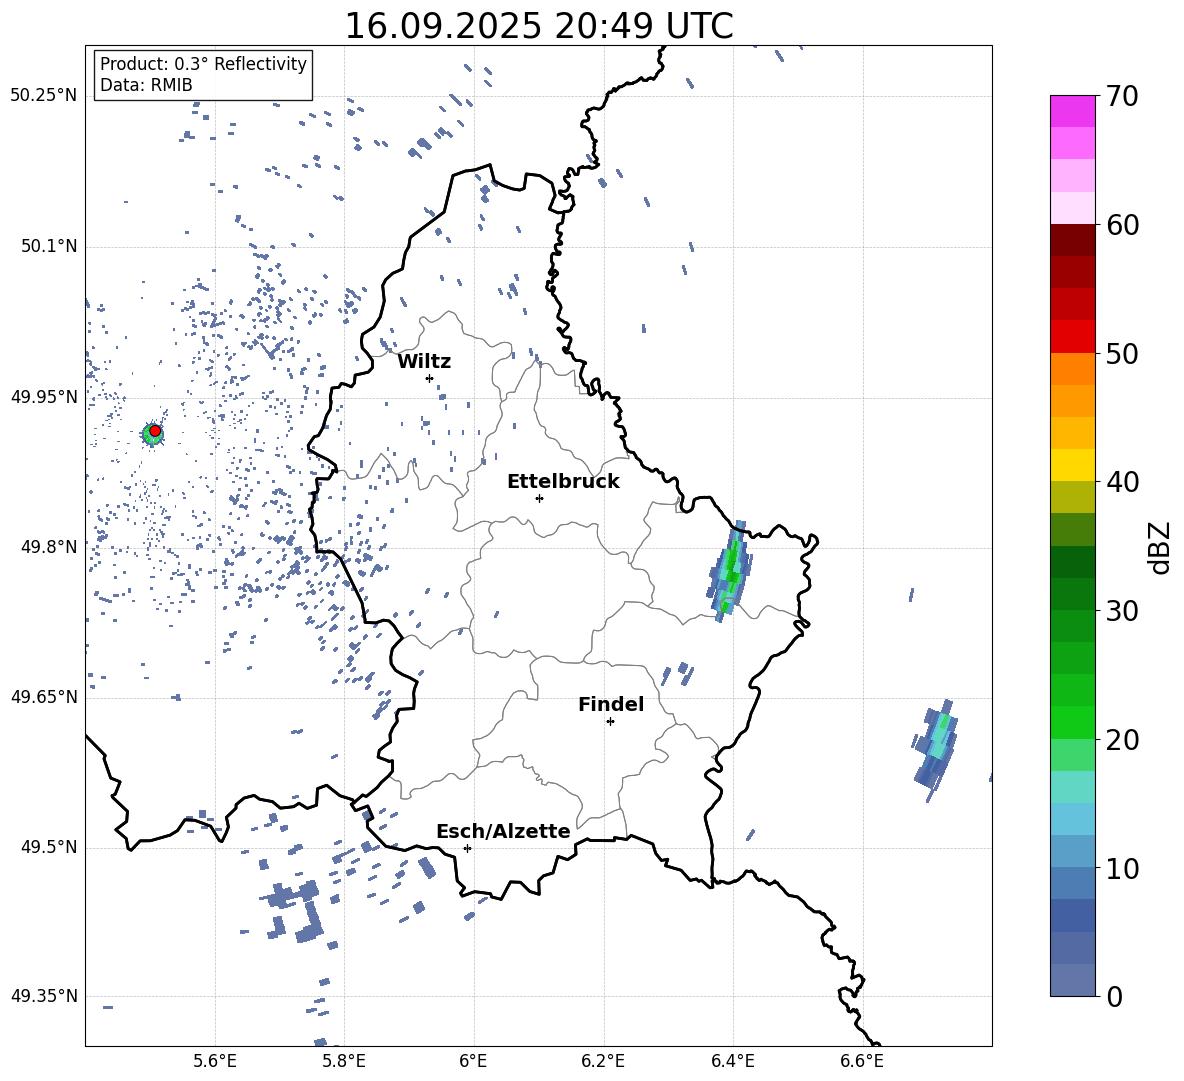The image size is (1184, 1081).
Task: Click the Esch/Alzette station cross marker
Action: (467, 848)
